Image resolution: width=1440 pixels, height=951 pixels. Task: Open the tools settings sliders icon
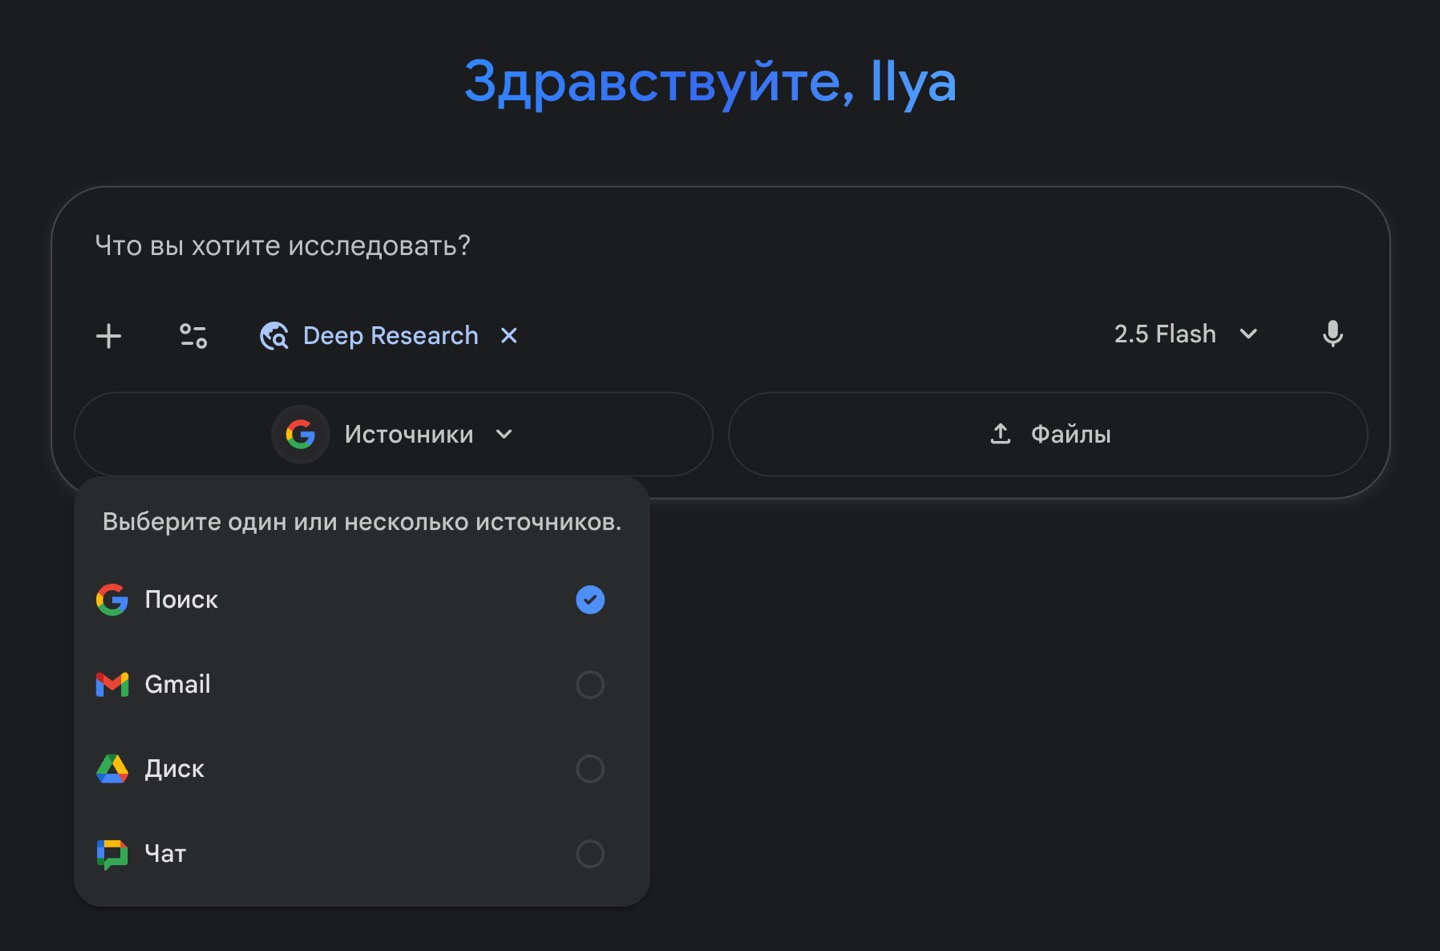(193, 336)
